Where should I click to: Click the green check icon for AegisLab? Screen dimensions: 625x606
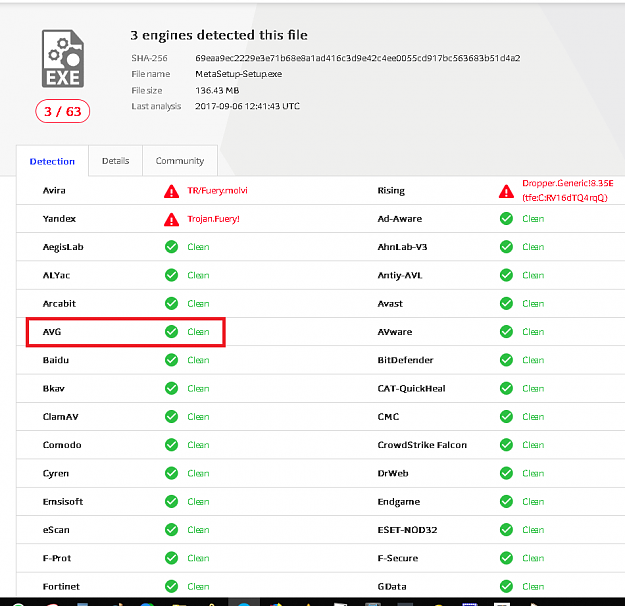[x=171, y=247]
